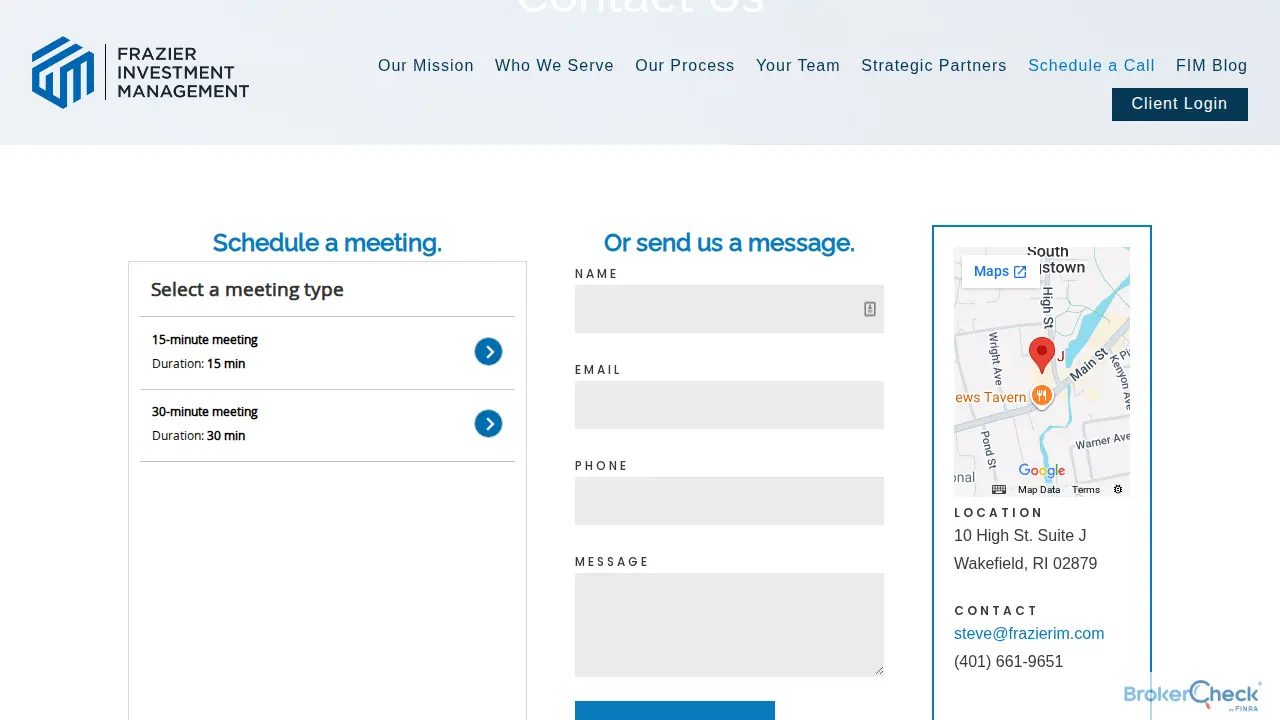Email steve@frazierim.com link
The height and width of the screenshot is (720, 1280).
pyautogui.click(x=1029, y=634)
